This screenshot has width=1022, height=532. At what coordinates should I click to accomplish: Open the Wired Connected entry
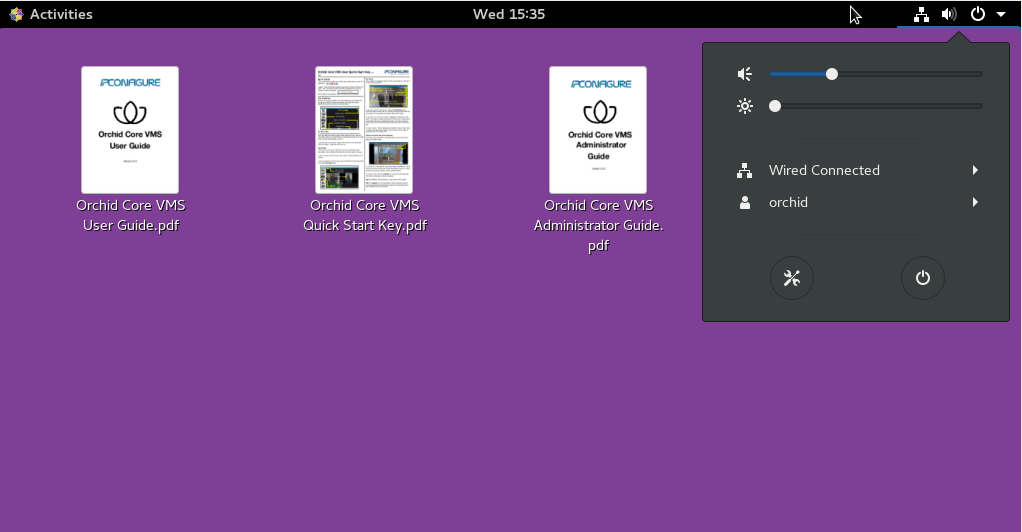pos(856,170)
